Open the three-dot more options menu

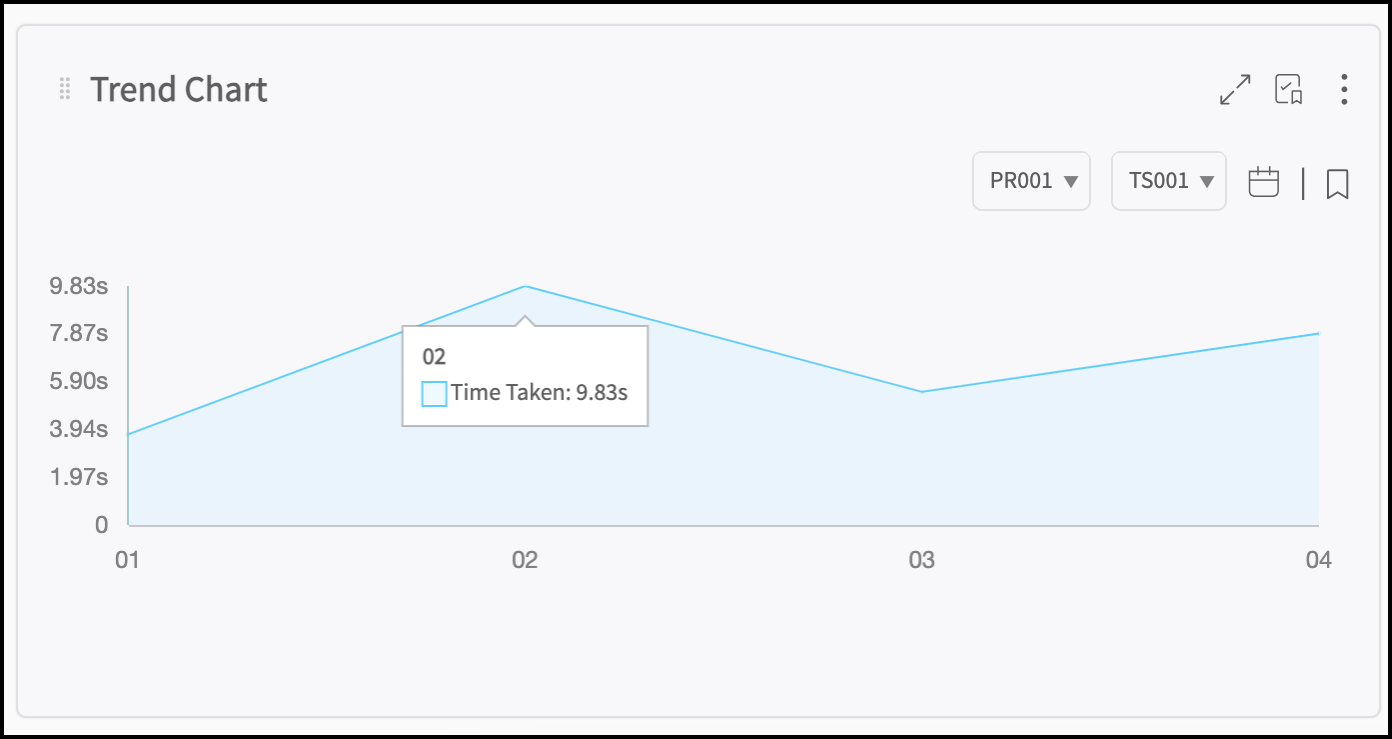[x=1344, y=89]
